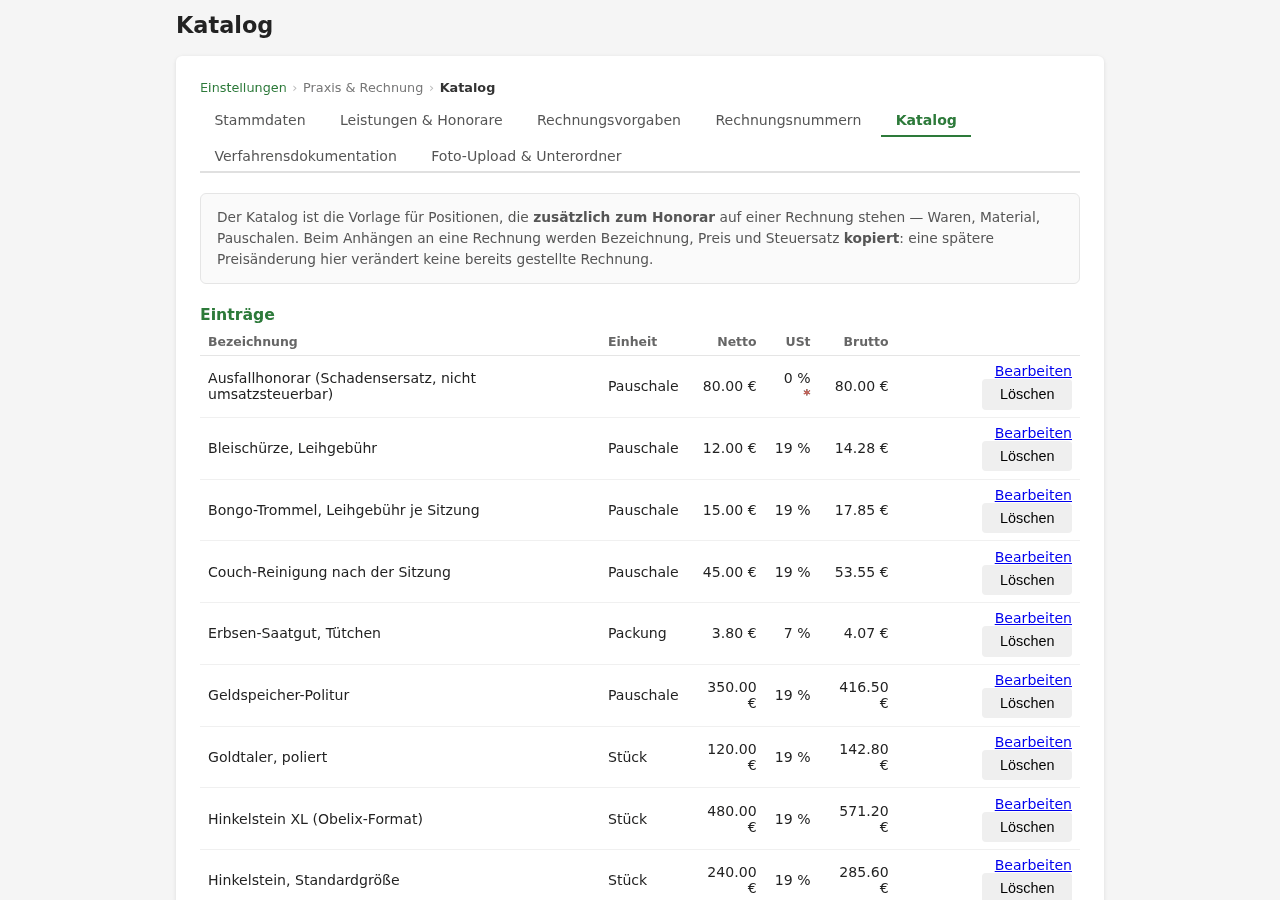Click the Packung unit cell
Screen dimensions: 1280x900
click(x=637, y=633)
